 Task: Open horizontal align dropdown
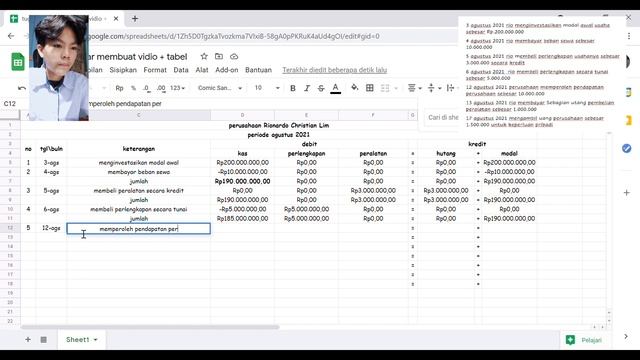[x=414, y=88]
